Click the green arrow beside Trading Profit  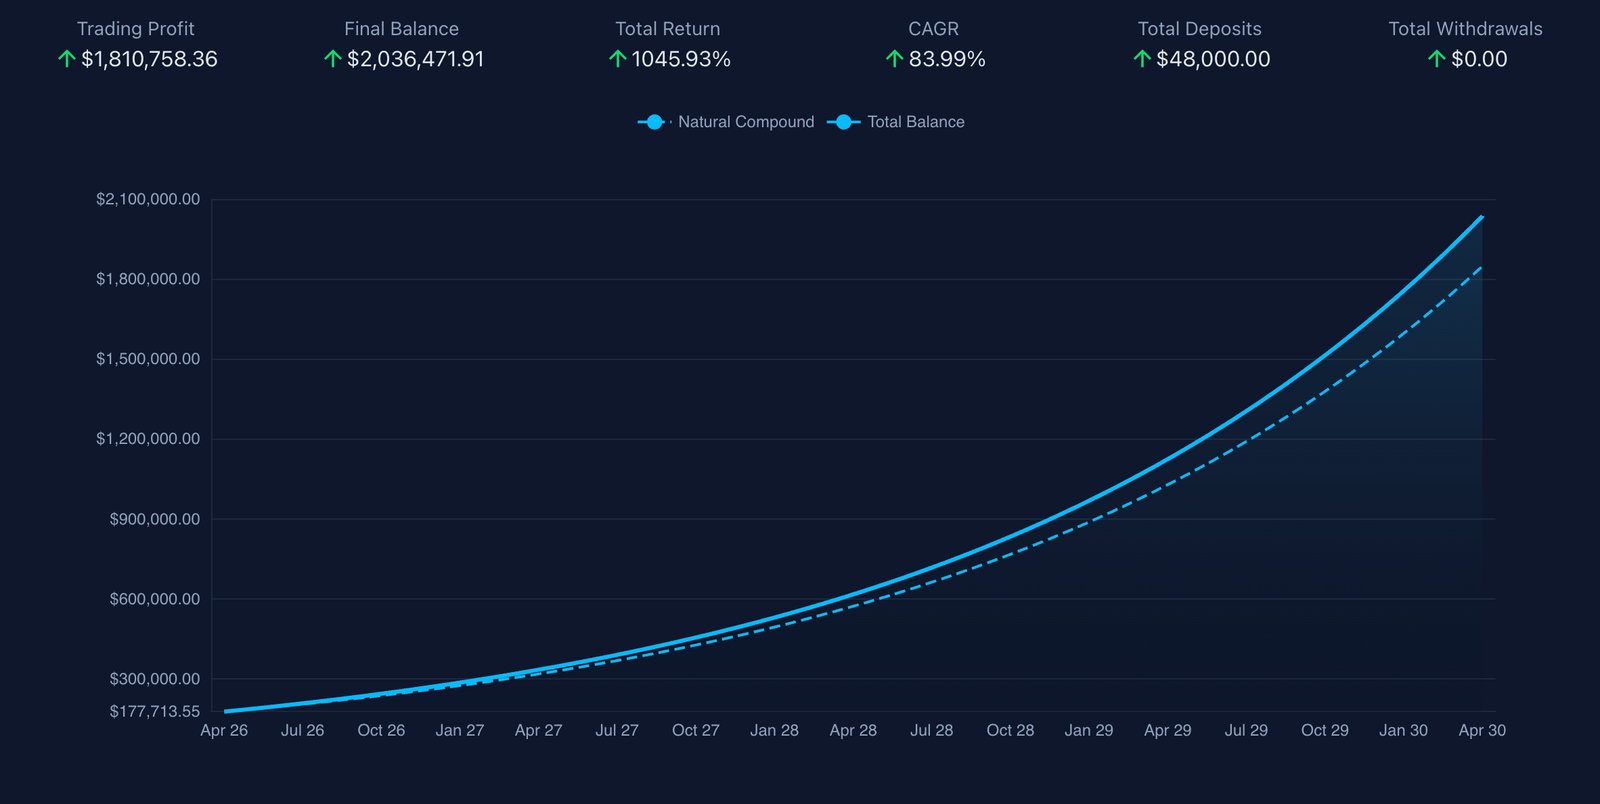67,59
